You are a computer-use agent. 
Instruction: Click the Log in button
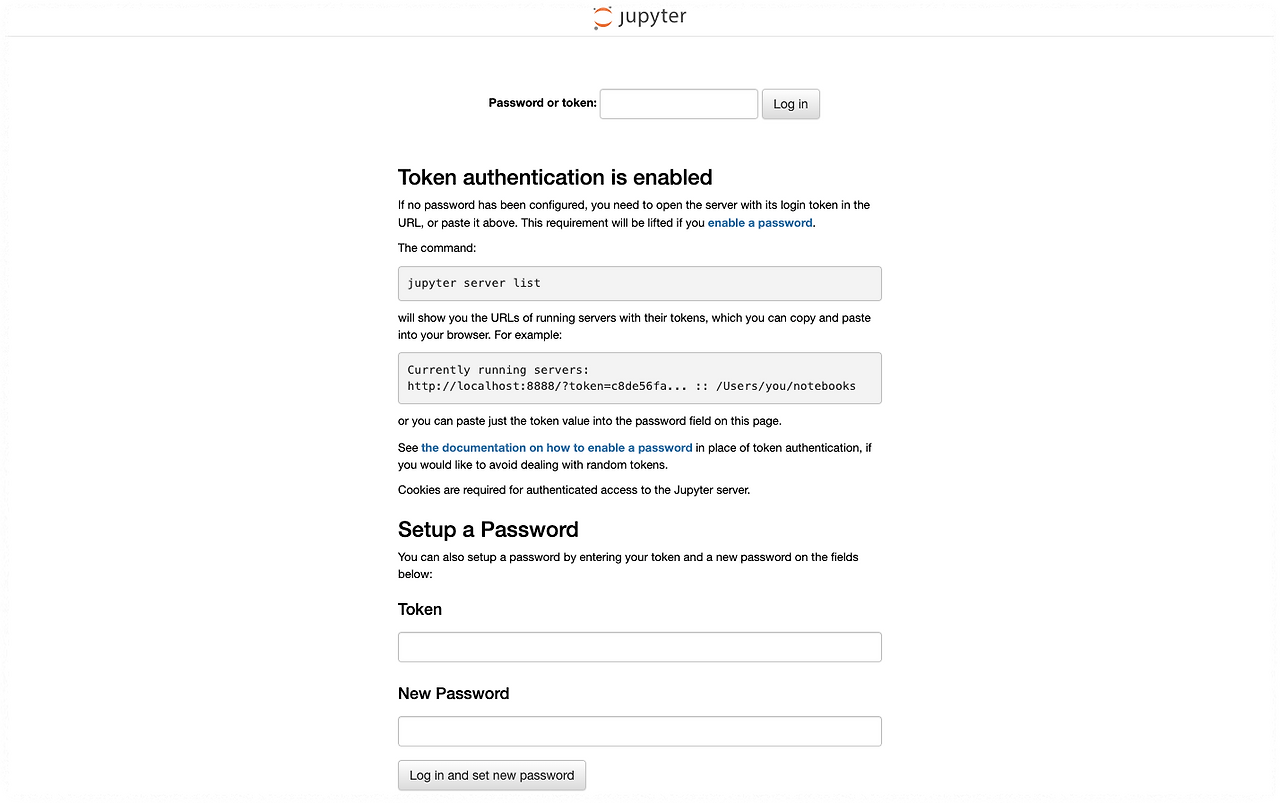coord(790,103)
